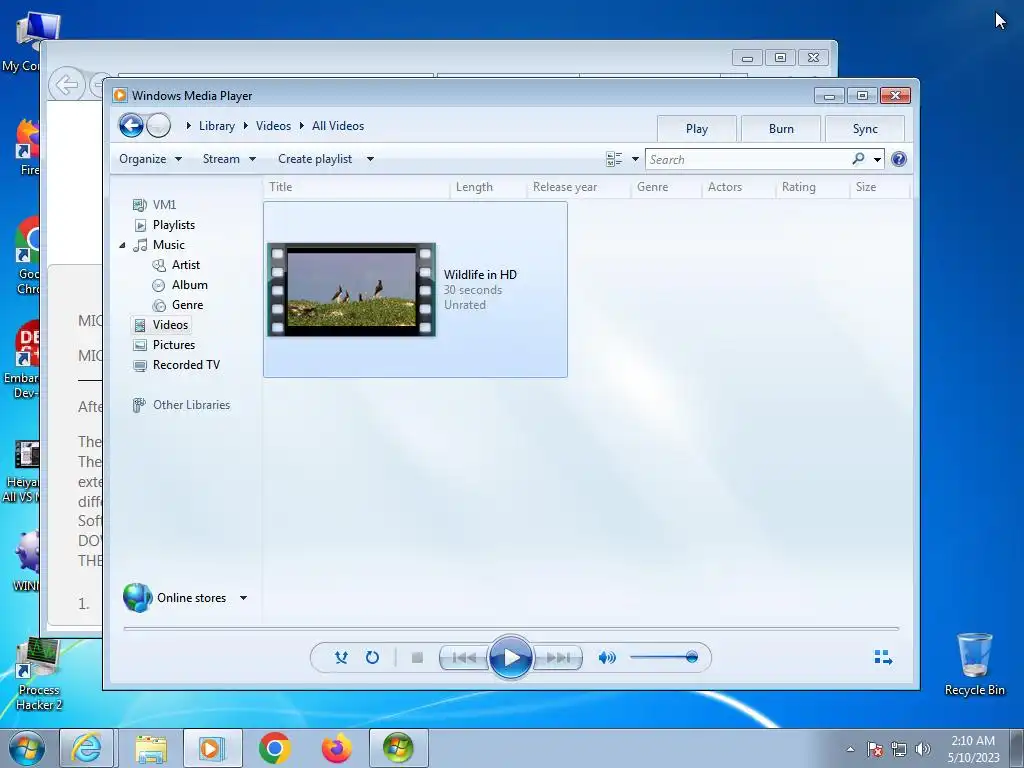This screenshot has height=768, width=1024.
Task: Switch to Now Playing view icon
Action: click(x=883, y=658)
